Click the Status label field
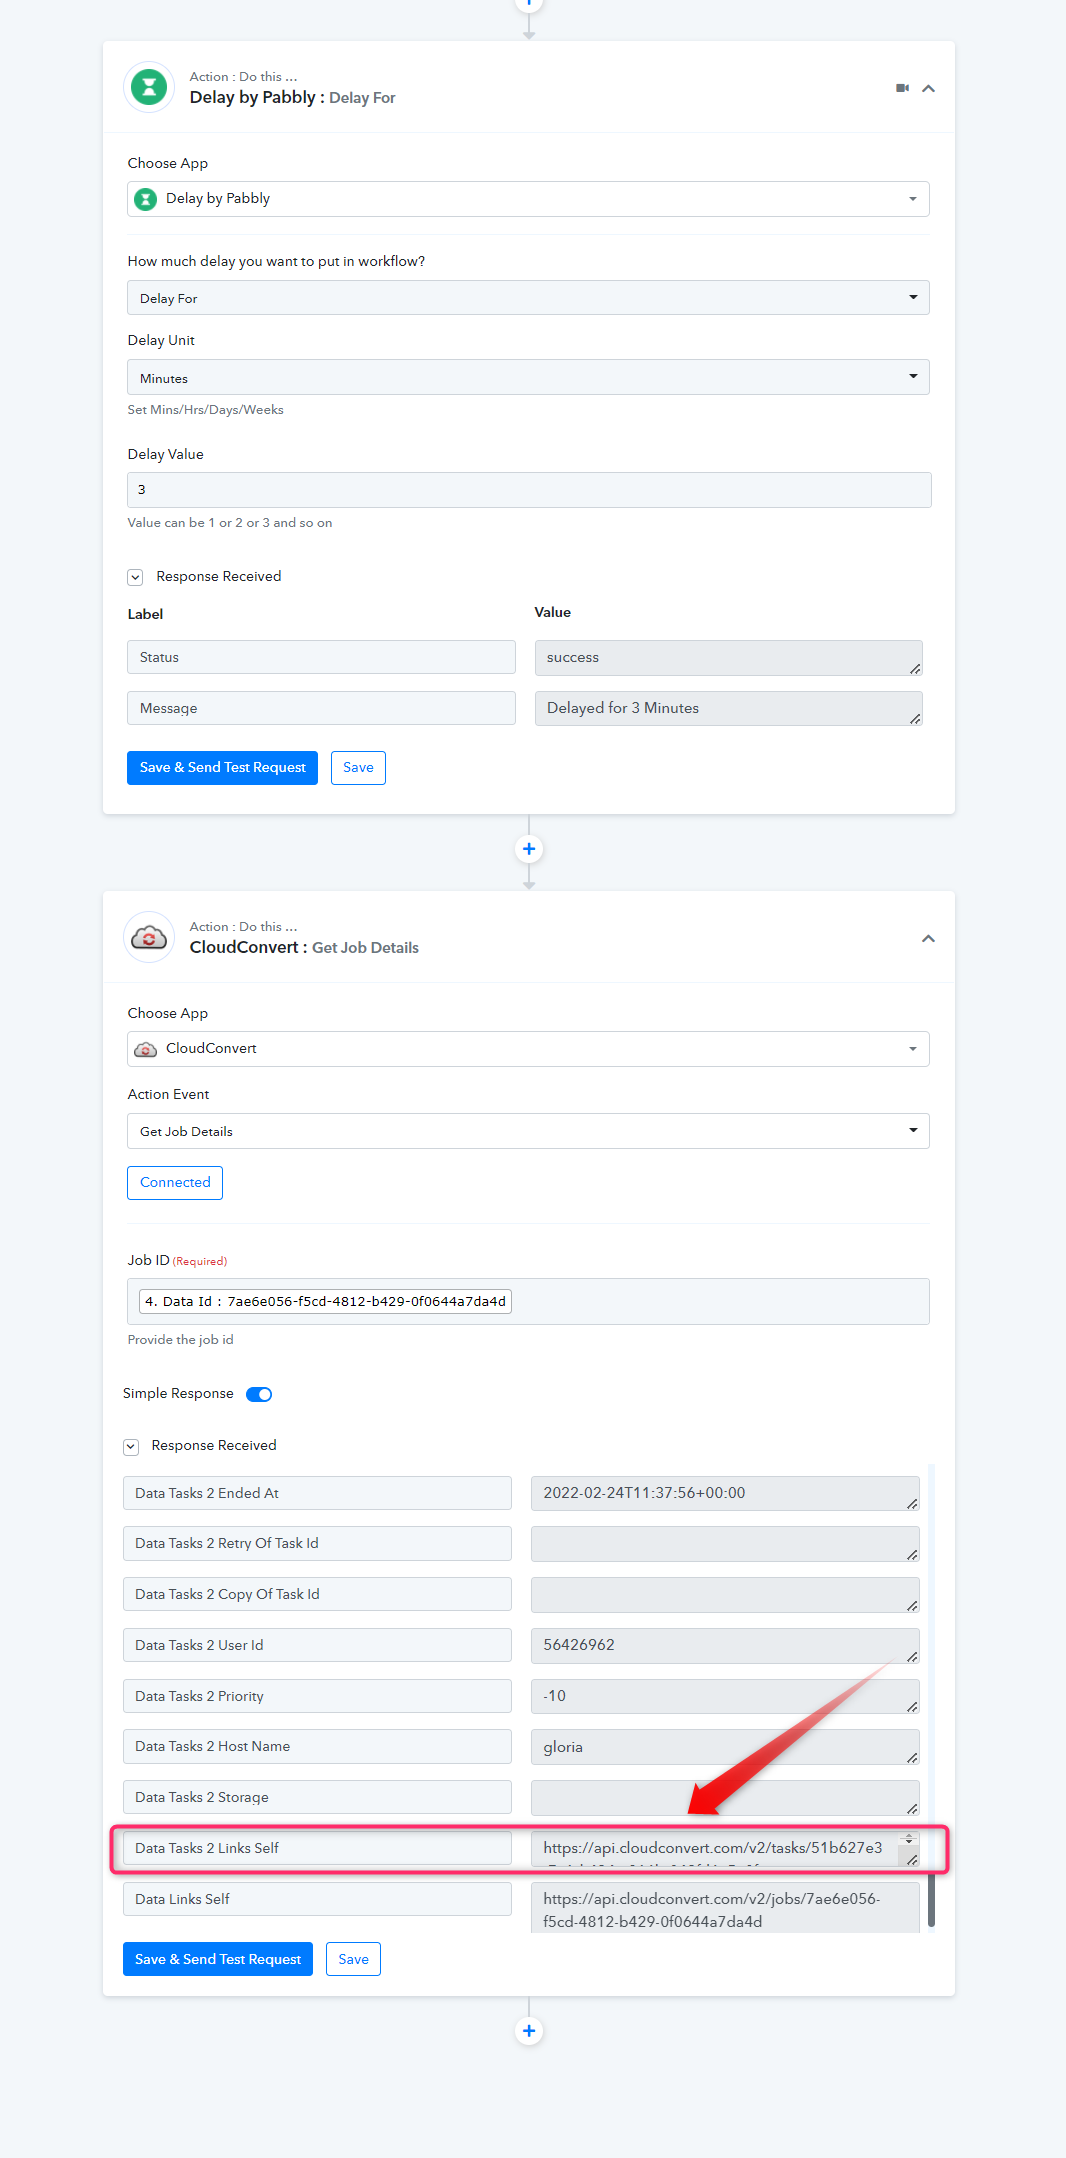The image size is (1066, 2158). coord(321,657)
